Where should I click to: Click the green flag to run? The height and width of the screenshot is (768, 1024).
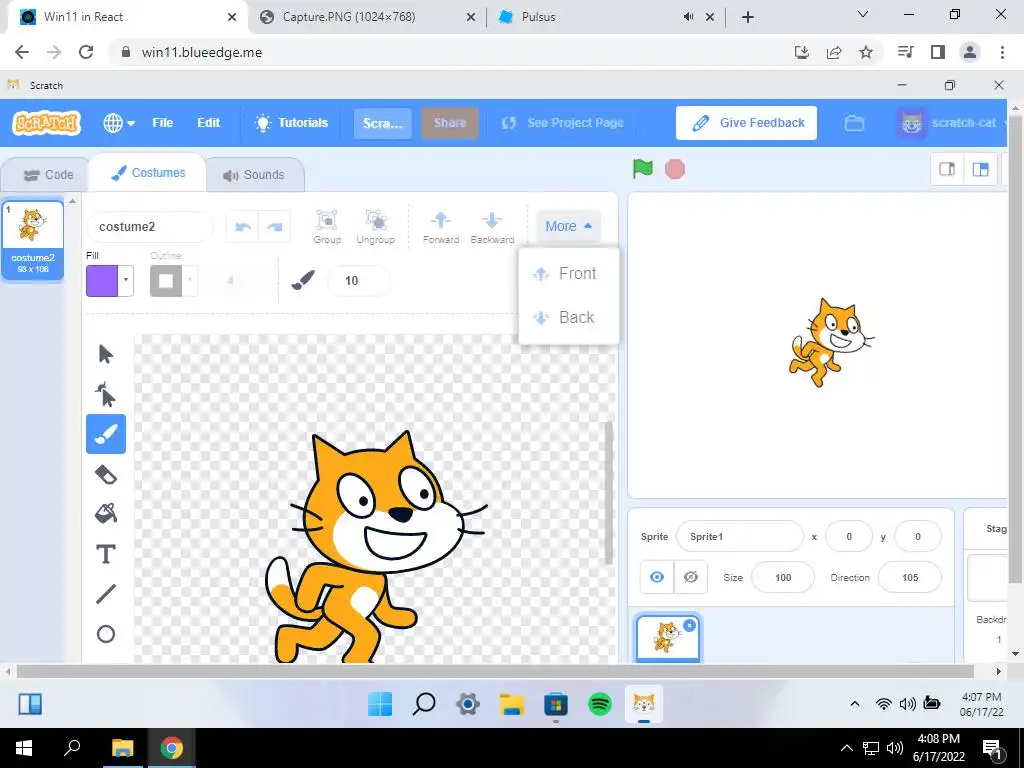coord(643,168)
